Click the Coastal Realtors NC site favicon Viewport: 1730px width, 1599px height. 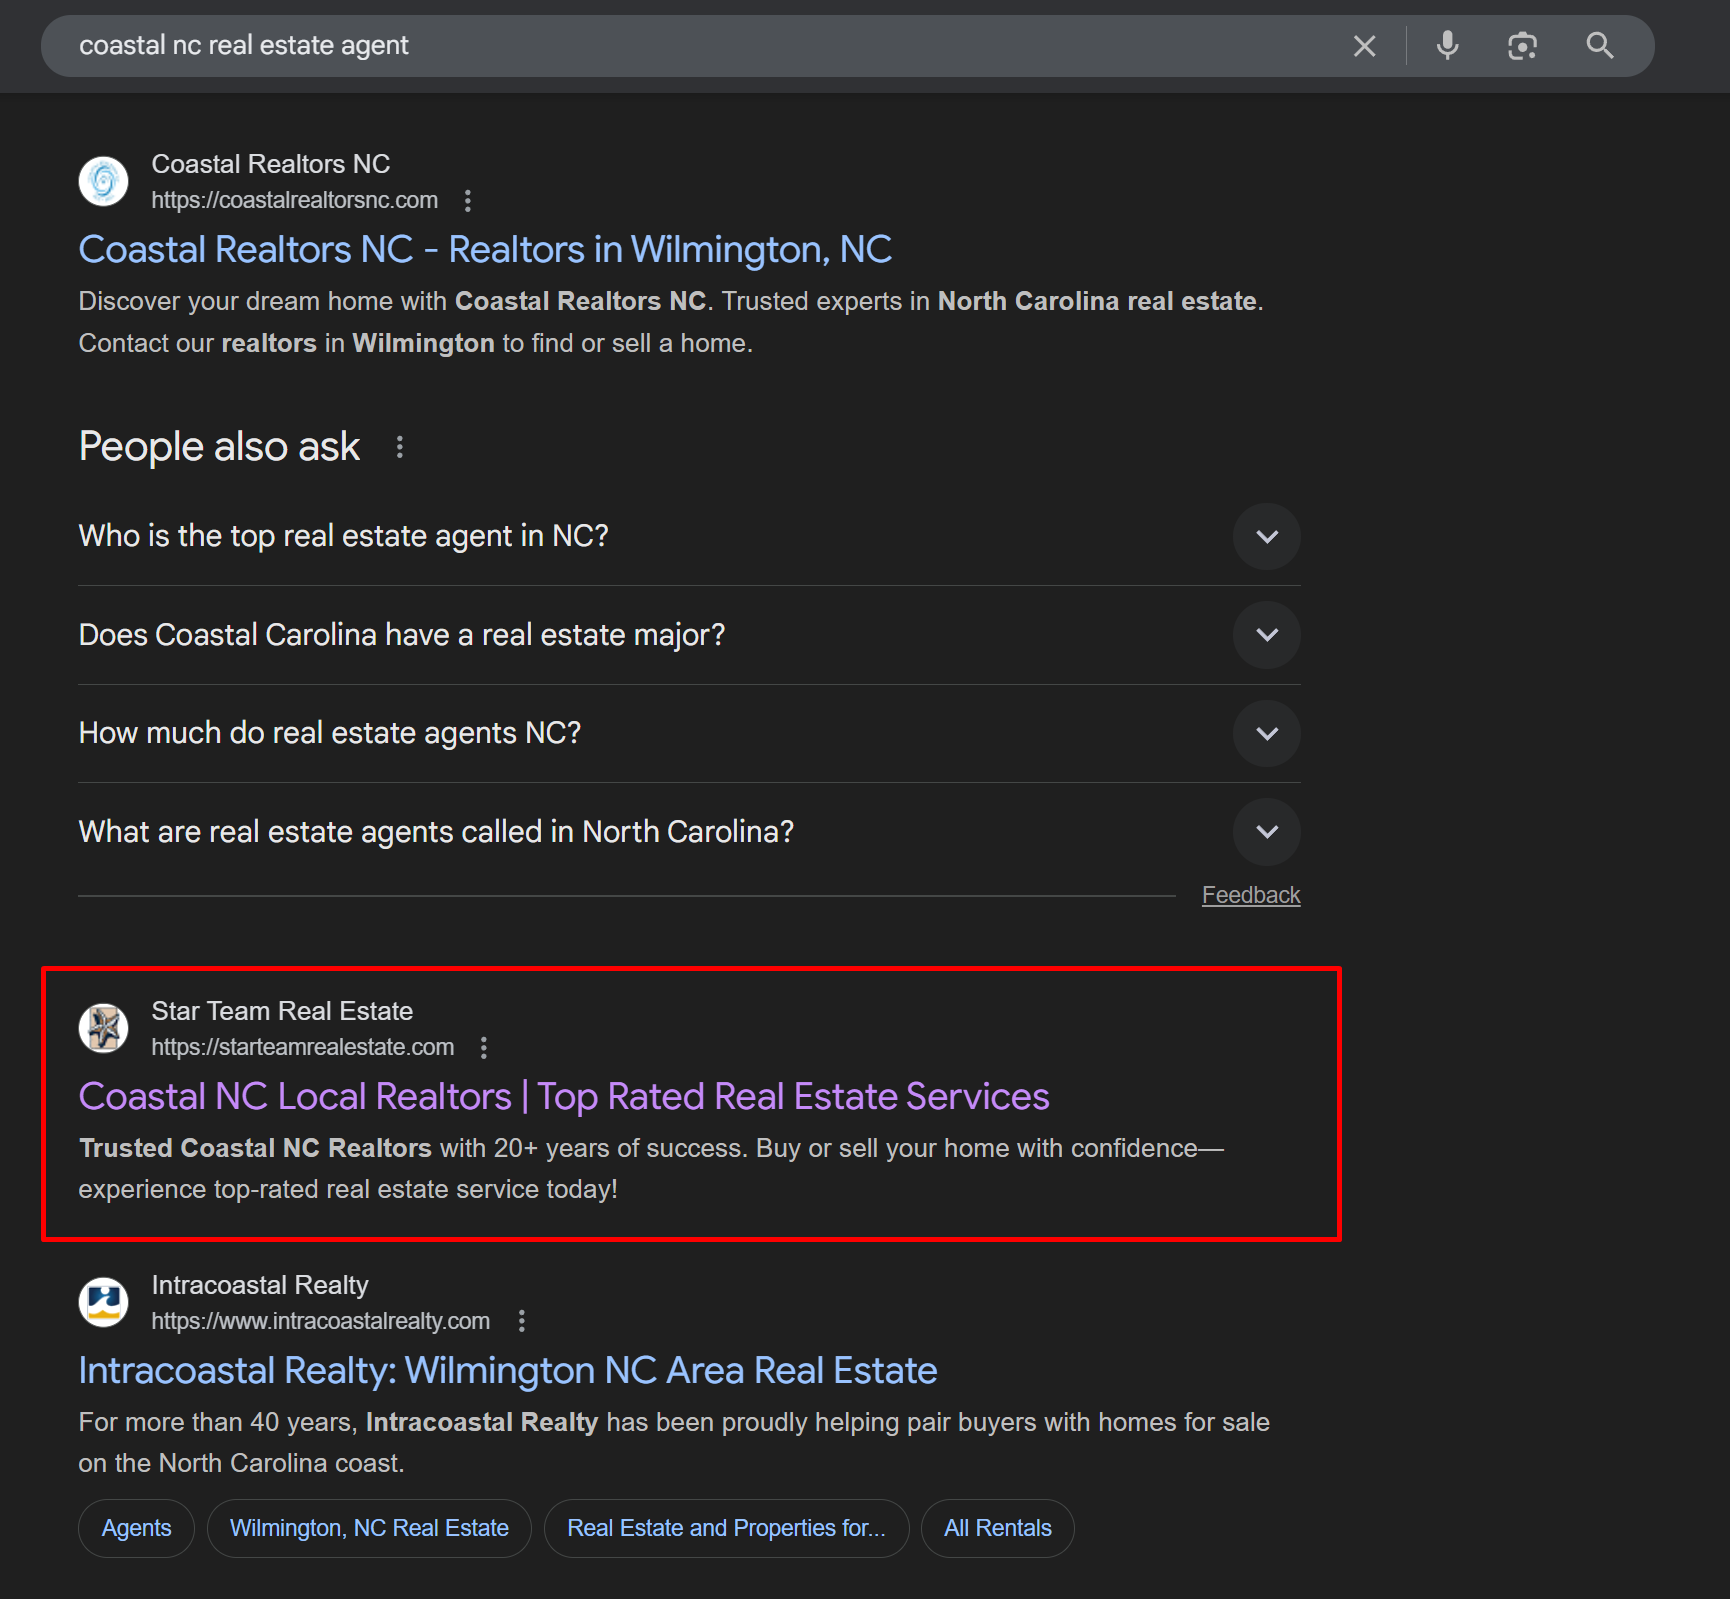click(104, 181)
